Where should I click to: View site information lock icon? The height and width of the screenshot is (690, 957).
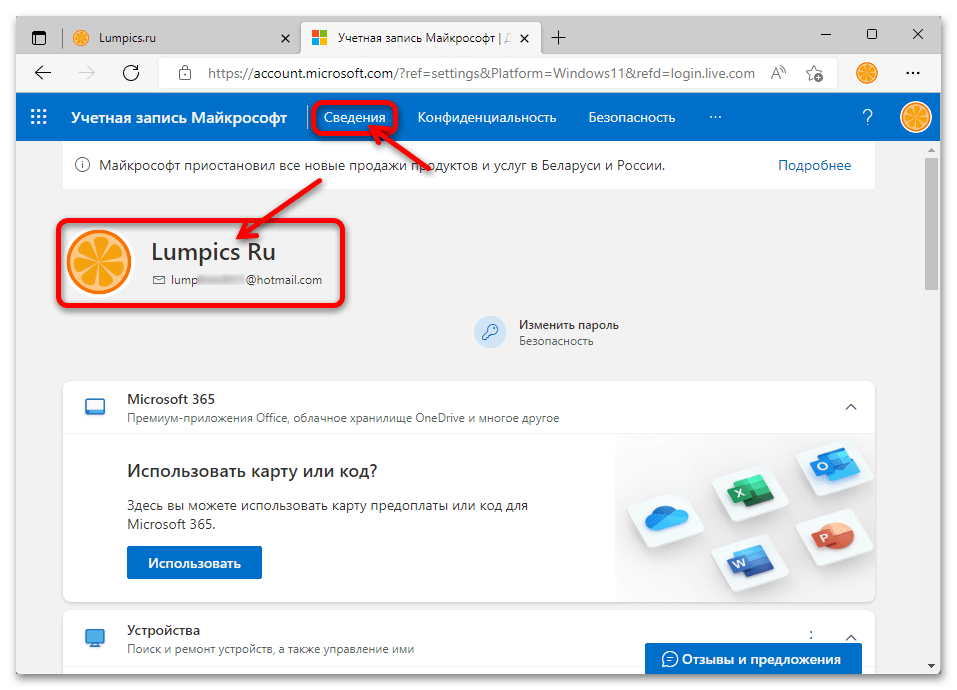[184, 73]
